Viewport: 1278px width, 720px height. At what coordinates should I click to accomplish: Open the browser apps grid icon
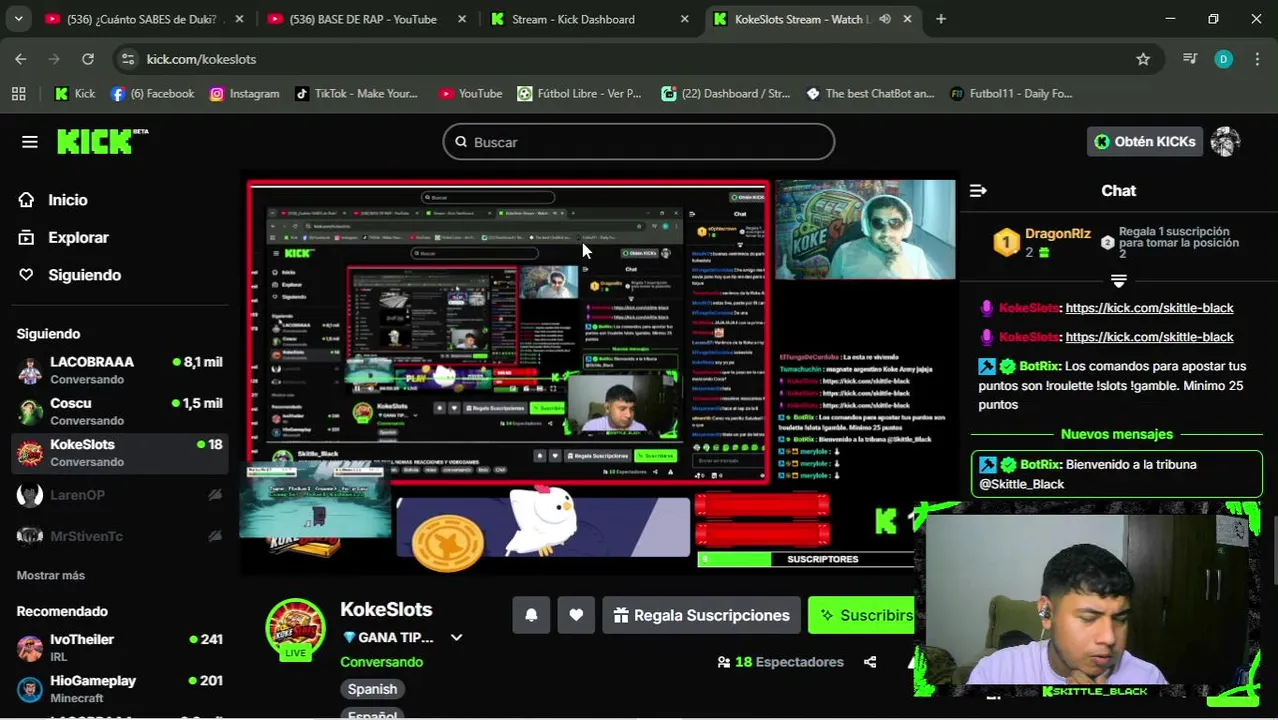click(x=18, y=93)
